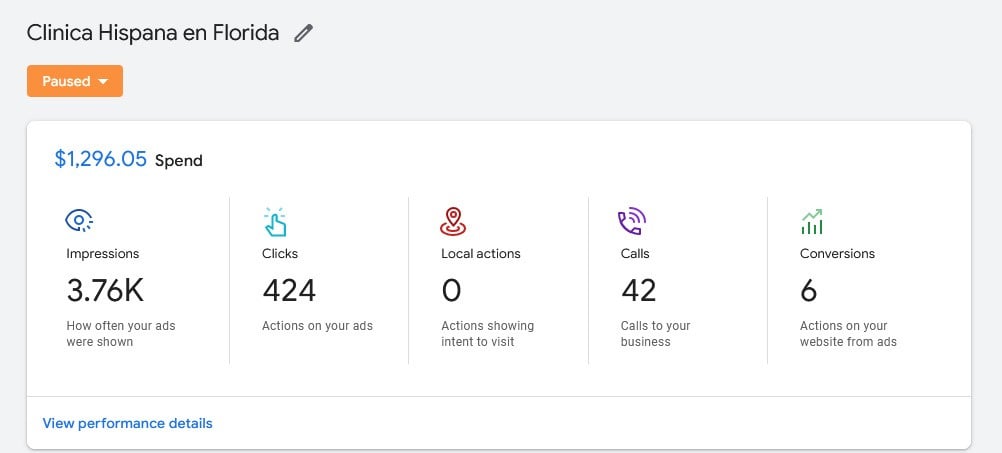Image resolution: width=1002 pixels, height=453 pixels.
Task: Select the Conversions bar chart icon
Action: (x=811, y=221)
